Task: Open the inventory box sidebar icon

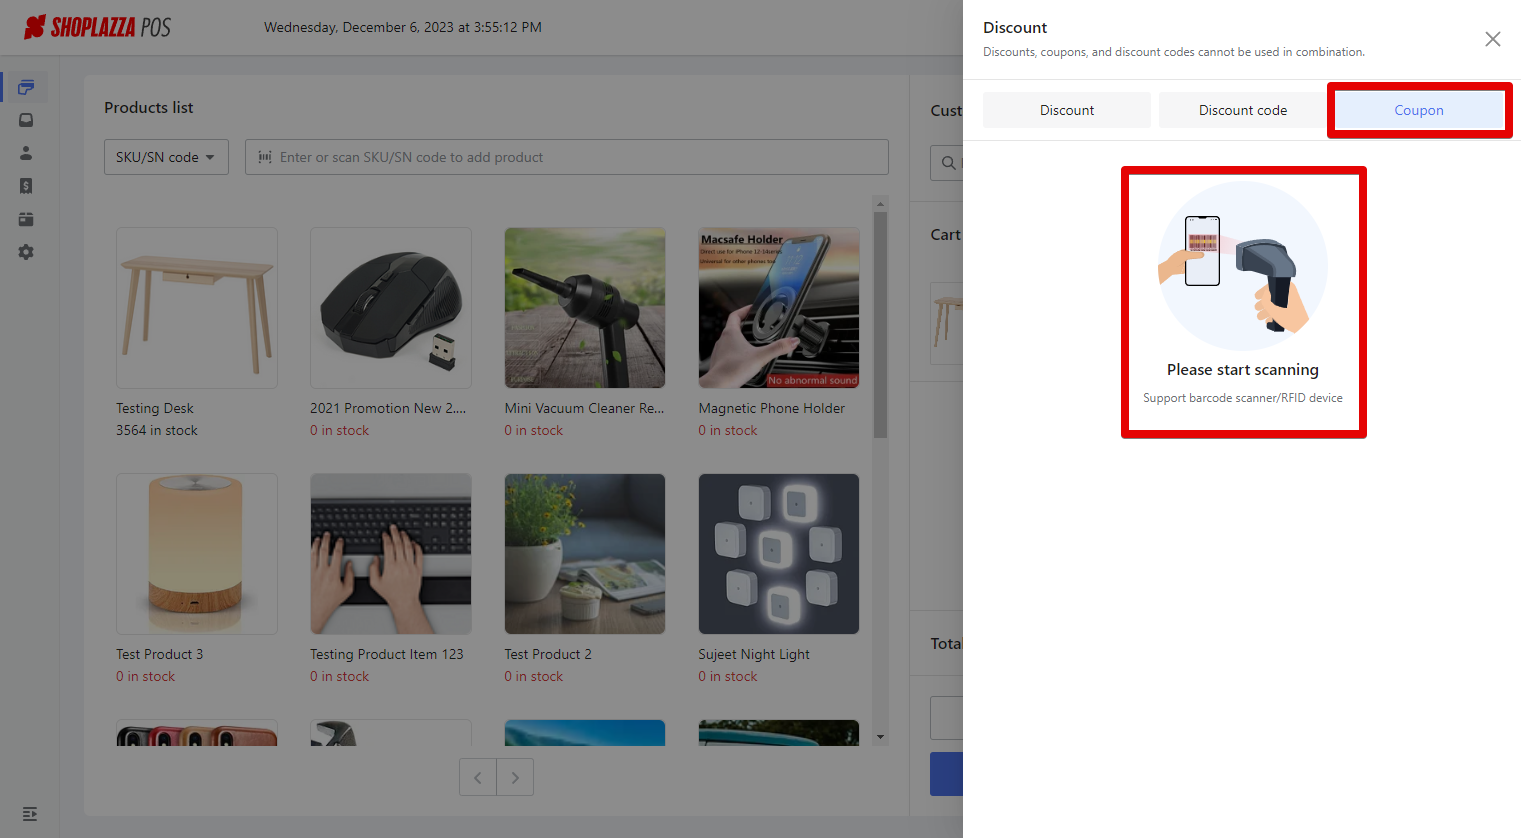Action: (x=26, y=120)
